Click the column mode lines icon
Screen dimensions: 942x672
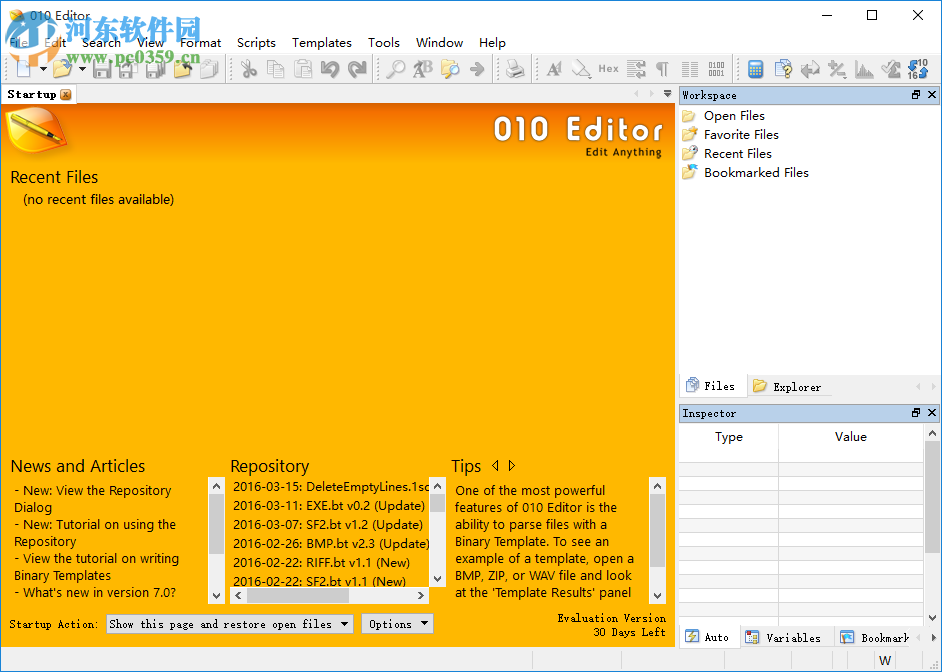(x=690, y=69)
